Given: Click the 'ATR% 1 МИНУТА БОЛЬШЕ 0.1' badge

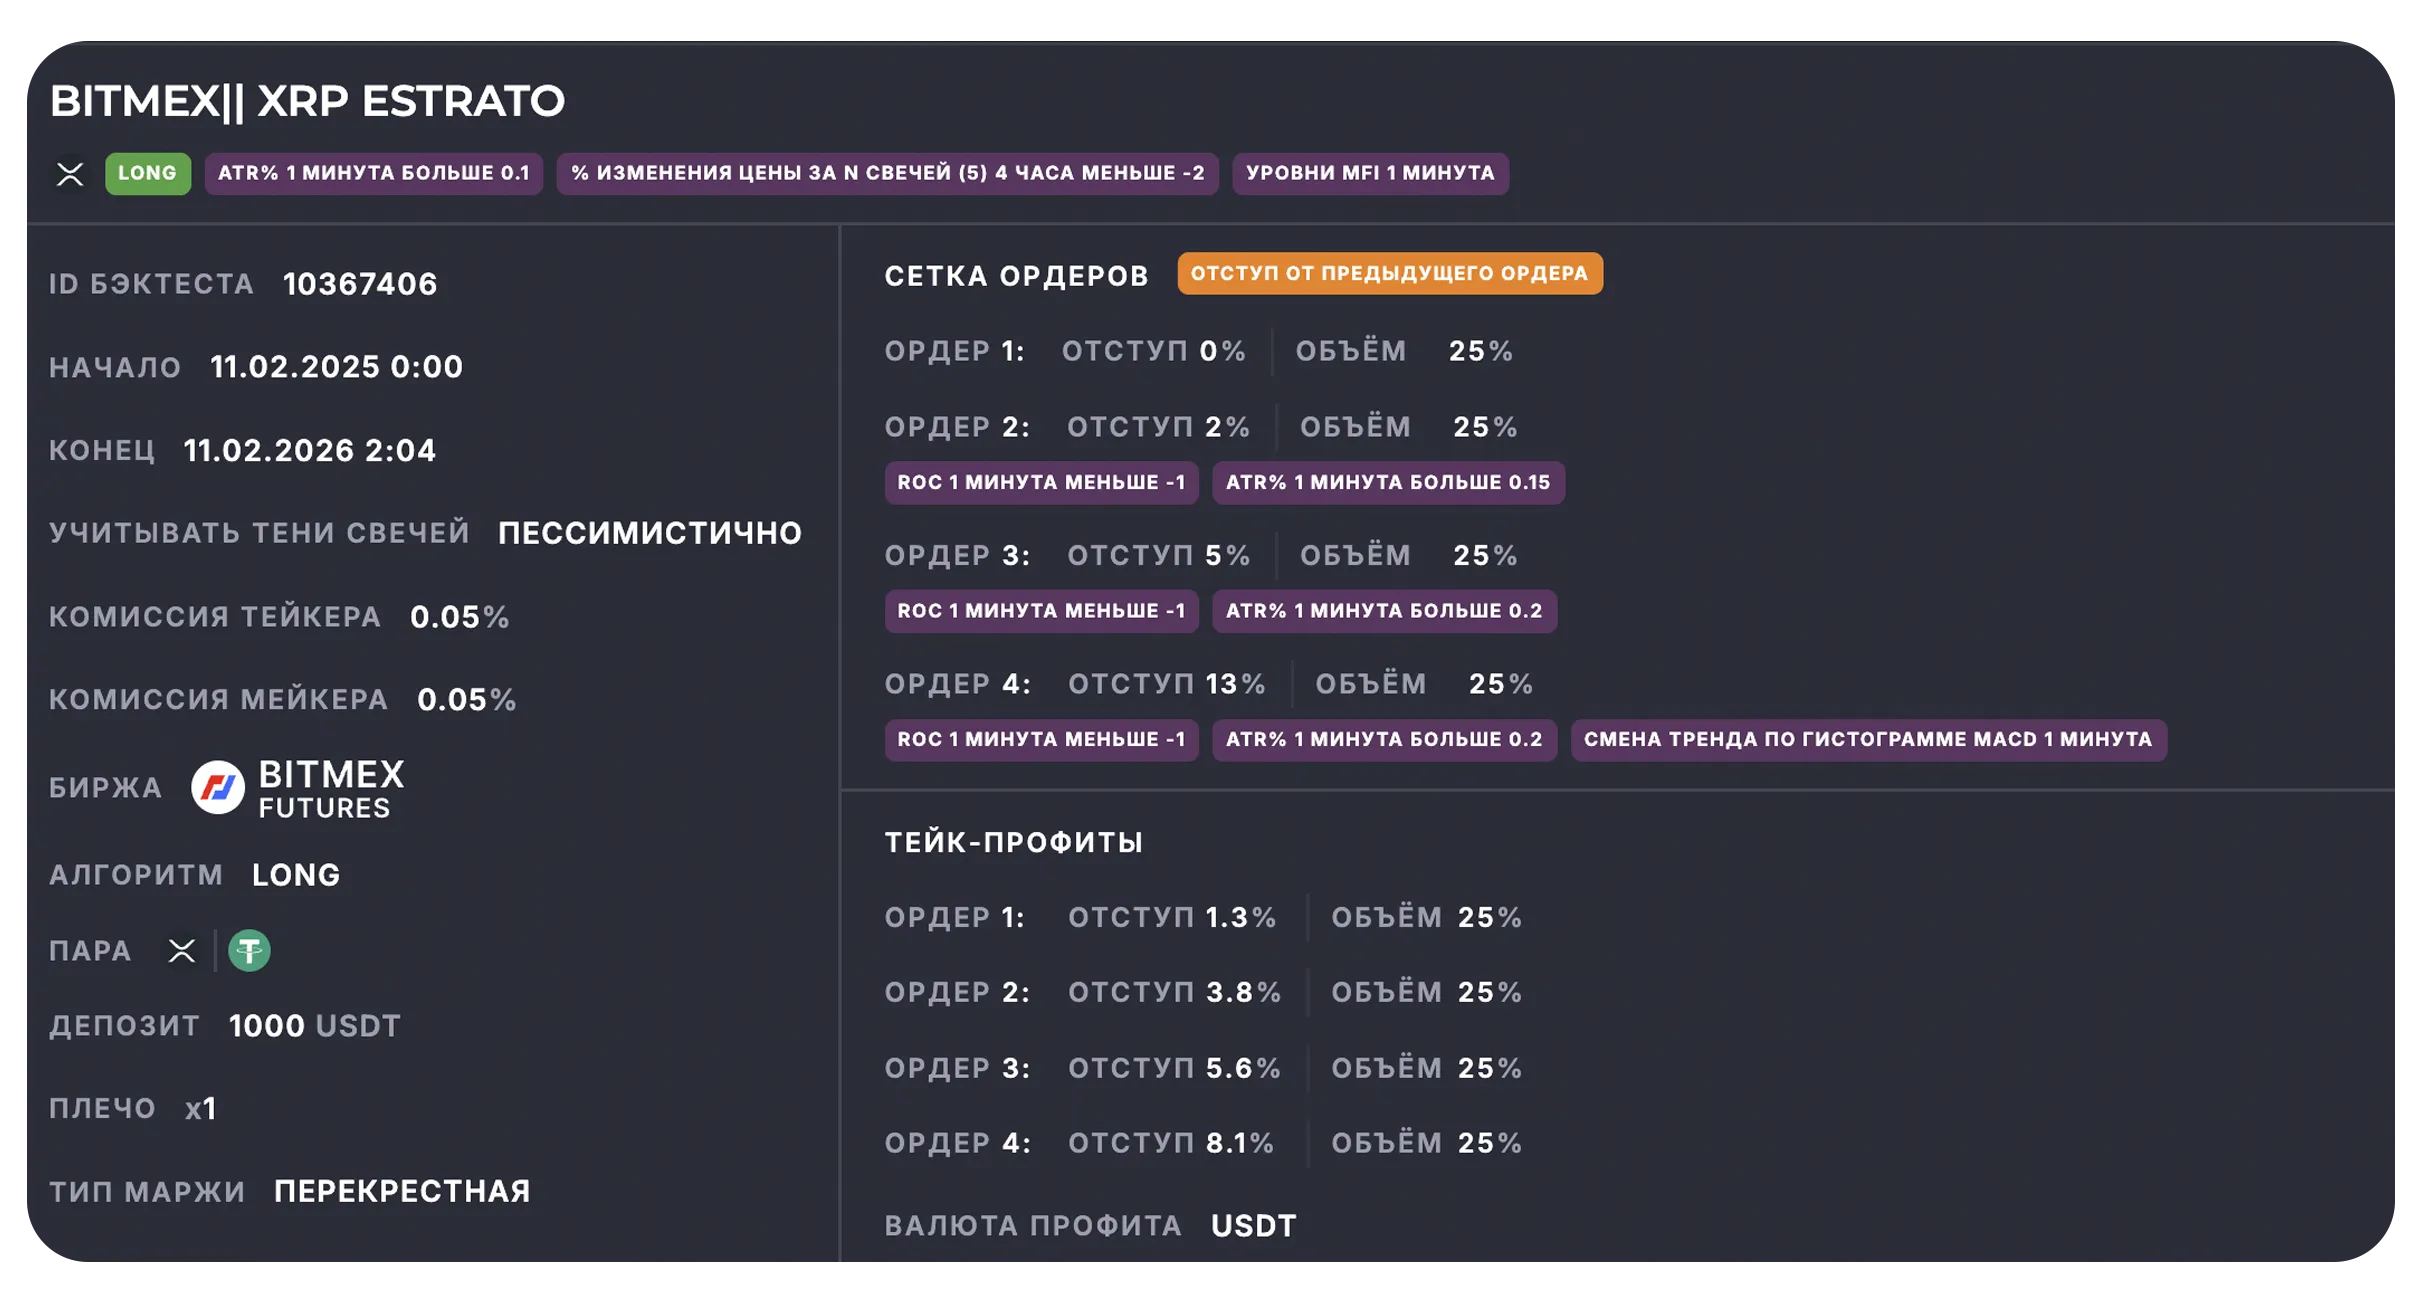Looking at the screenshot, I should point(373,174).
